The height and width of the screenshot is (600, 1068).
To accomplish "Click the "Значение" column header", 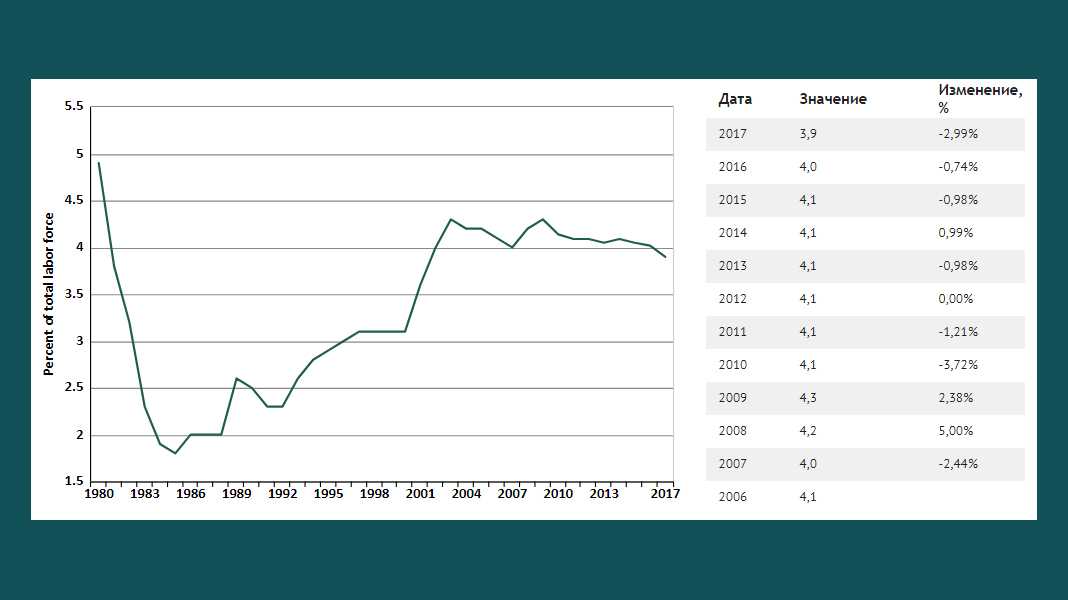I will coord(833,99).
